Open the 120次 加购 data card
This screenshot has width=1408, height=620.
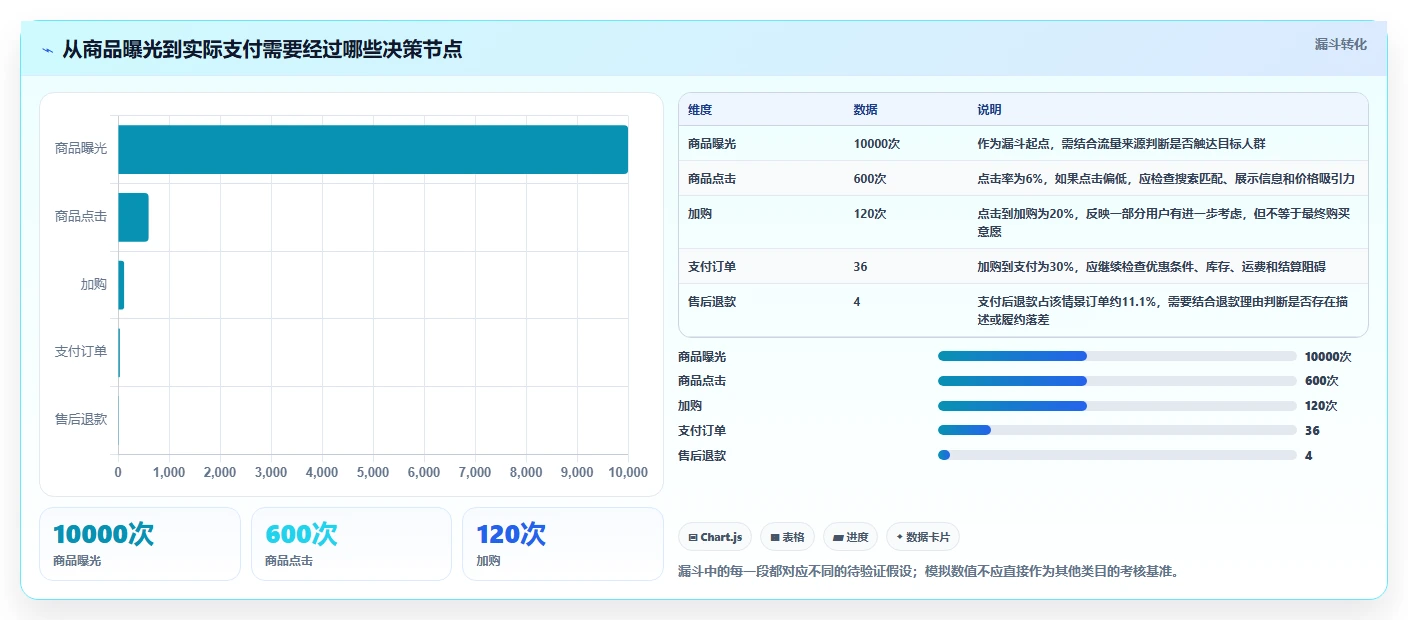tap(563, 544)
